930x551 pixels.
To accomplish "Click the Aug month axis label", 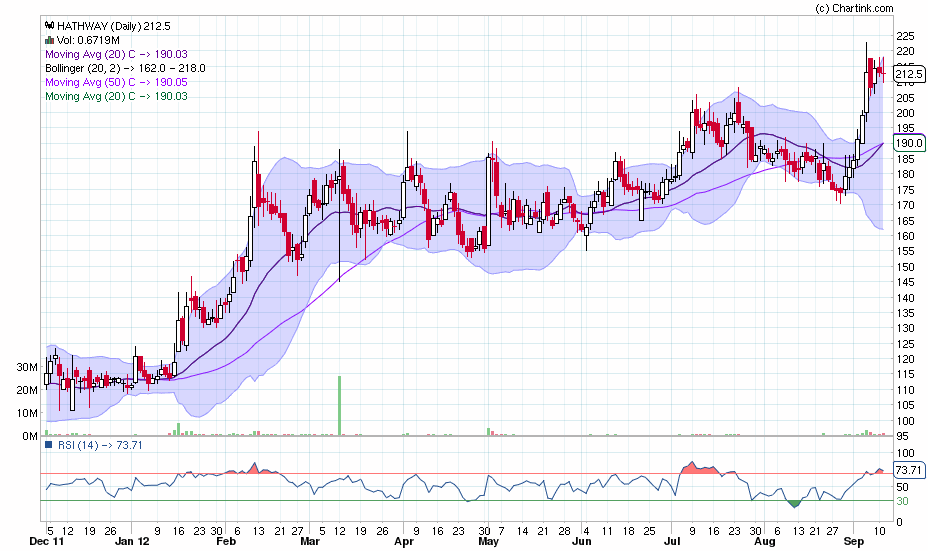I will pyautogui.click(x=765, y=542).
